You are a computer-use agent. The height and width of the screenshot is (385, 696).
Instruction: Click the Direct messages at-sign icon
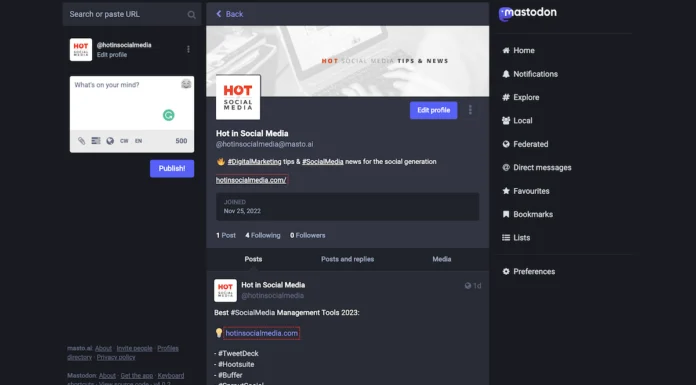pos(506,167)
